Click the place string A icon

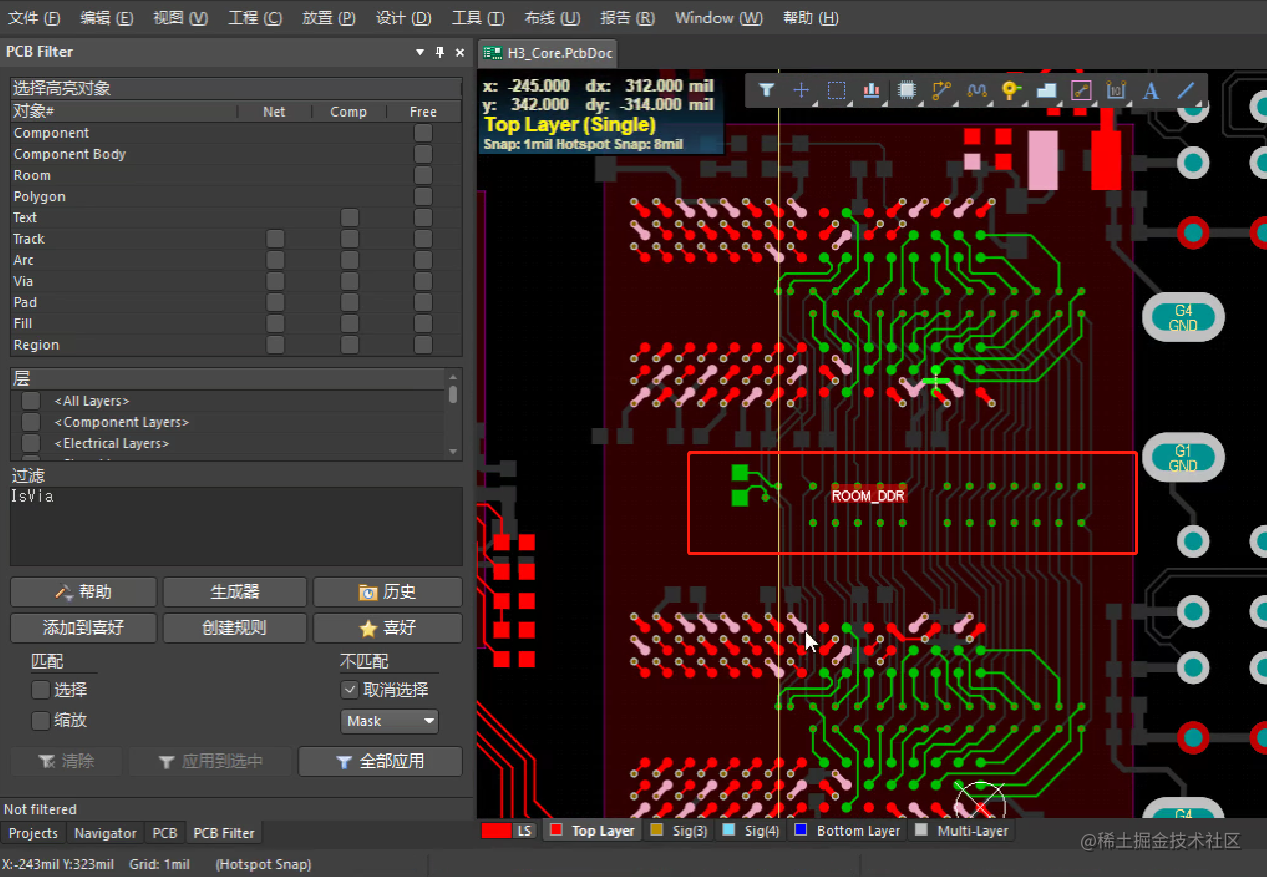[x=1150, y=90]
